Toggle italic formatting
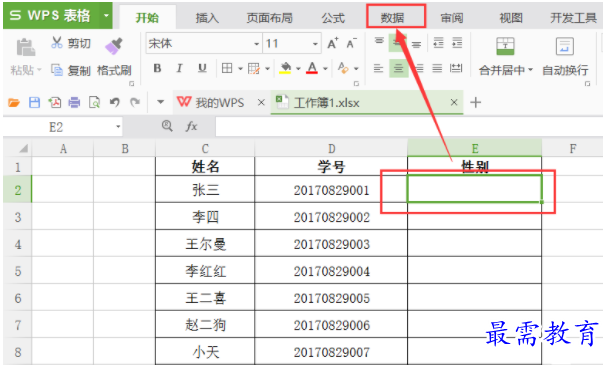The height and width of the screenshot is (365, 607). point(179,69)
